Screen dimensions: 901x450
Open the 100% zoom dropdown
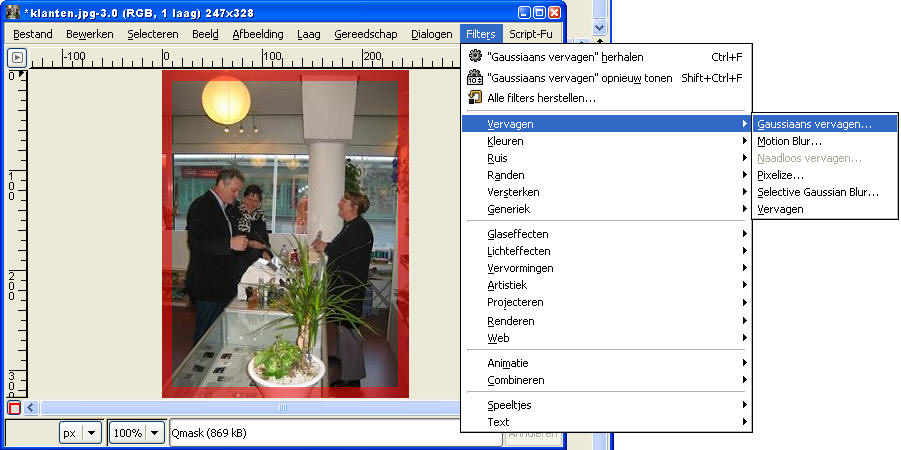[x=153, y=433]
